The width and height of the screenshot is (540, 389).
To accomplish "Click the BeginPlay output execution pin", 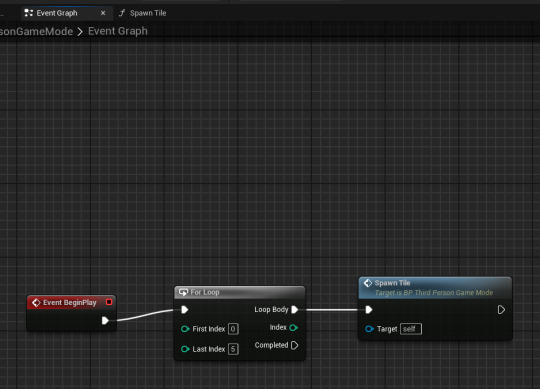I will 105,320.
